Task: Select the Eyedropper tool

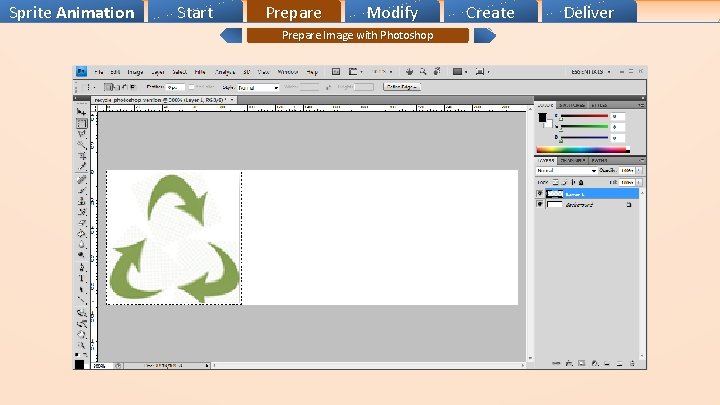Action: pyautogui.click(x=81, y=167)
